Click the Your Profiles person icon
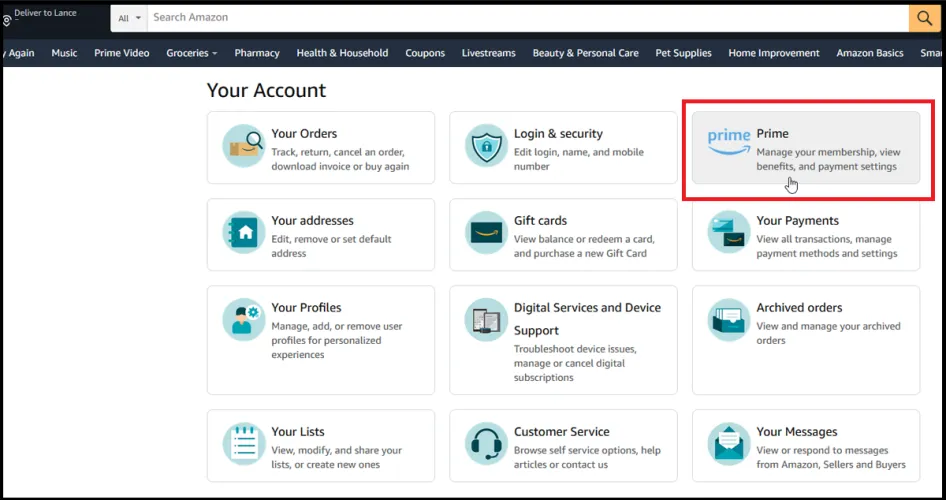Viewport: 946px width, 500px height. point(243,320)
